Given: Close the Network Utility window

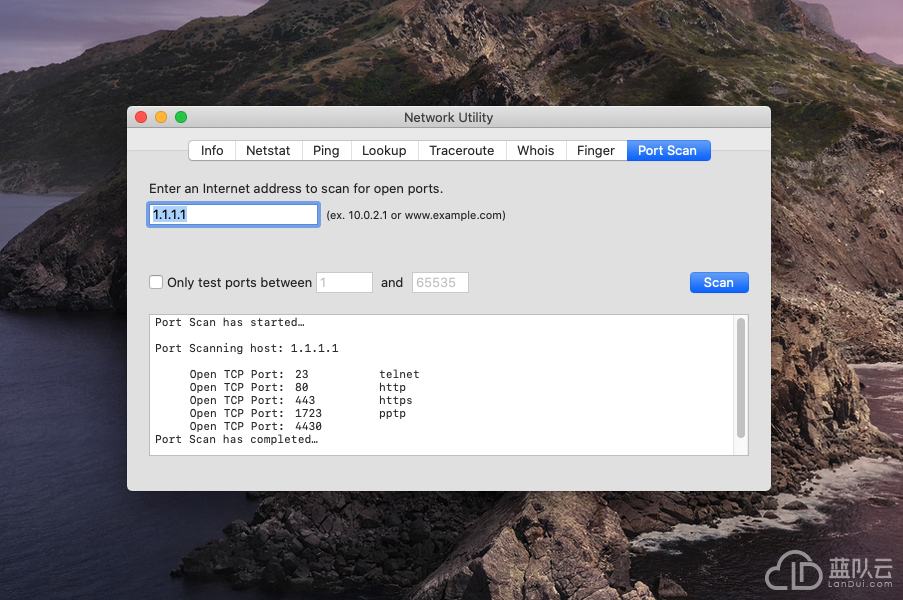Looking at the screenshot, I should [141, 117].
